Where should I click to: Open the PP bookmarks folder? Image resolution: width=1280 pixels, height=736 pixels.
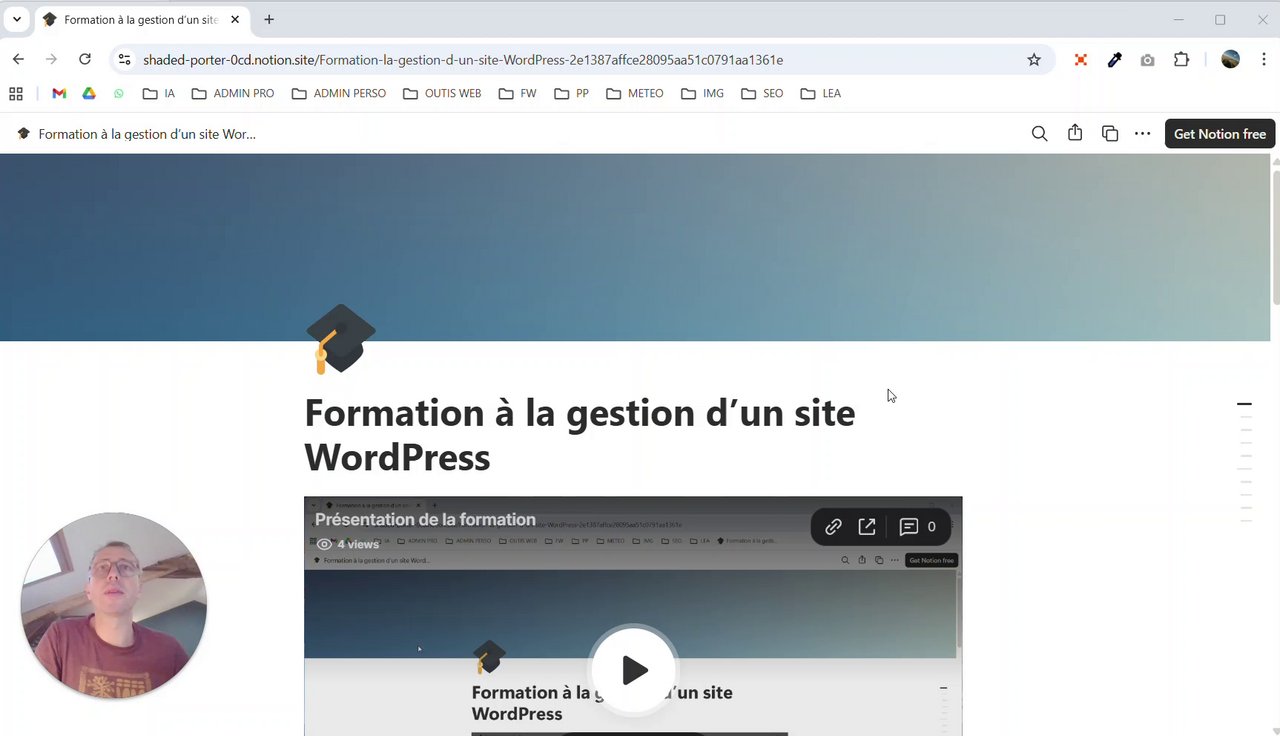572,93
